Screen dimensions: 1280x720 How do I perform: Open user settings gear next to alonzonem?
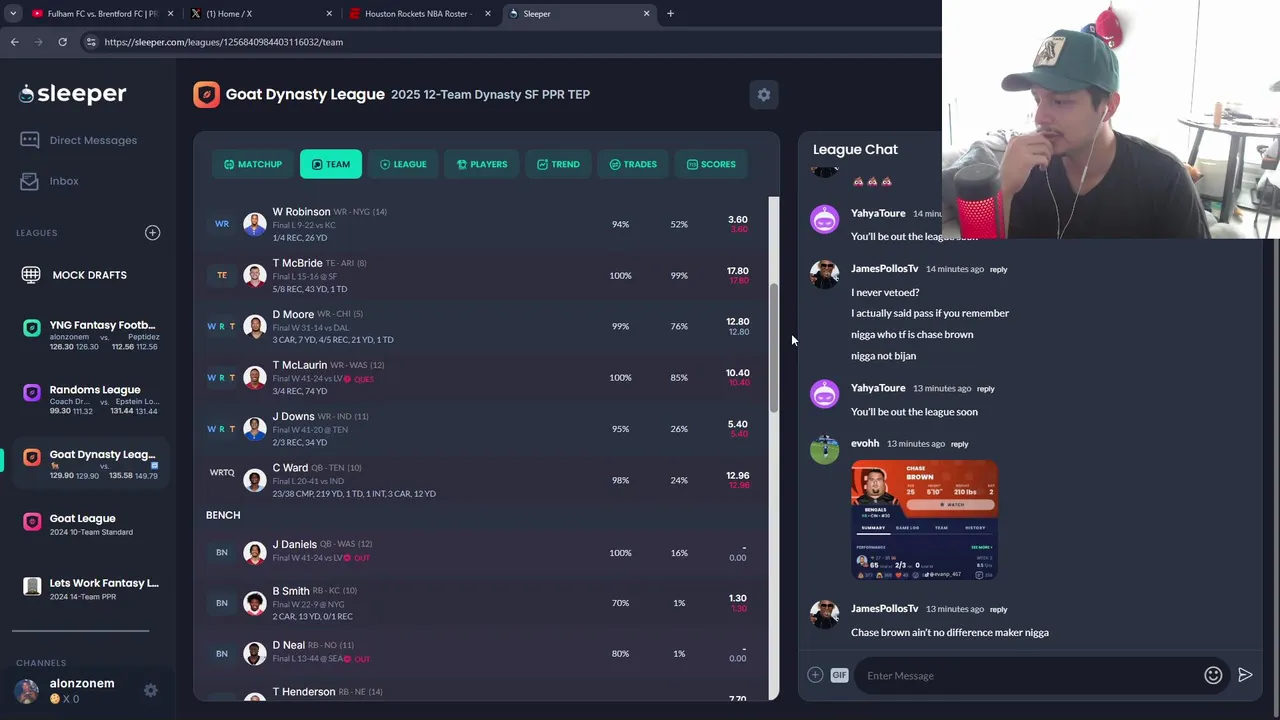(150, 690)
